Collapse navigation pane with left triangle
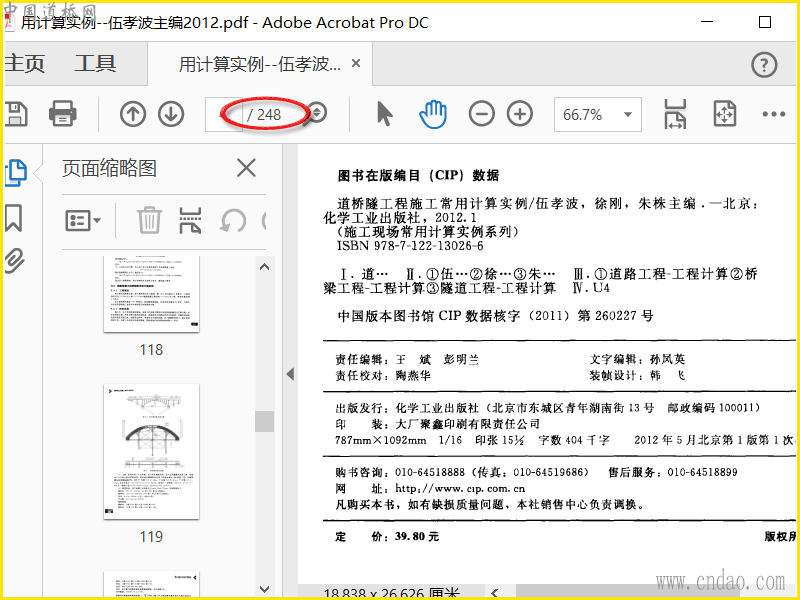800x600 pixels. [290, 374]
